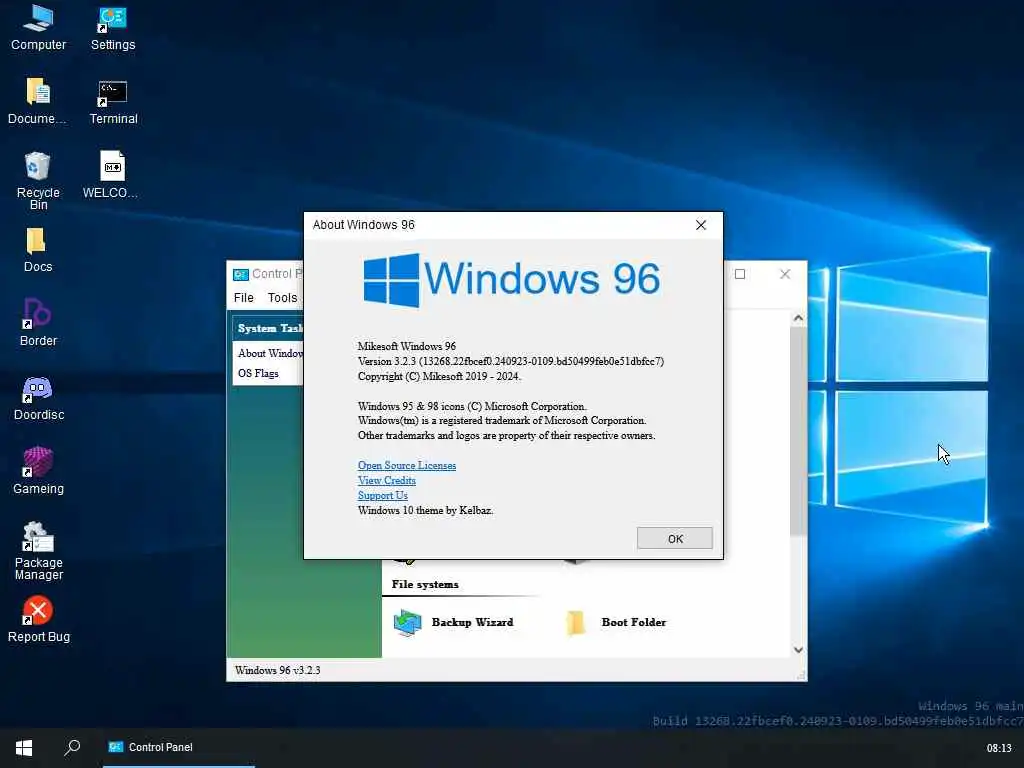This screenshot has width=1024, height=768.
Task: Open the Settings desktop shortcut
Action: coord(113,27)
